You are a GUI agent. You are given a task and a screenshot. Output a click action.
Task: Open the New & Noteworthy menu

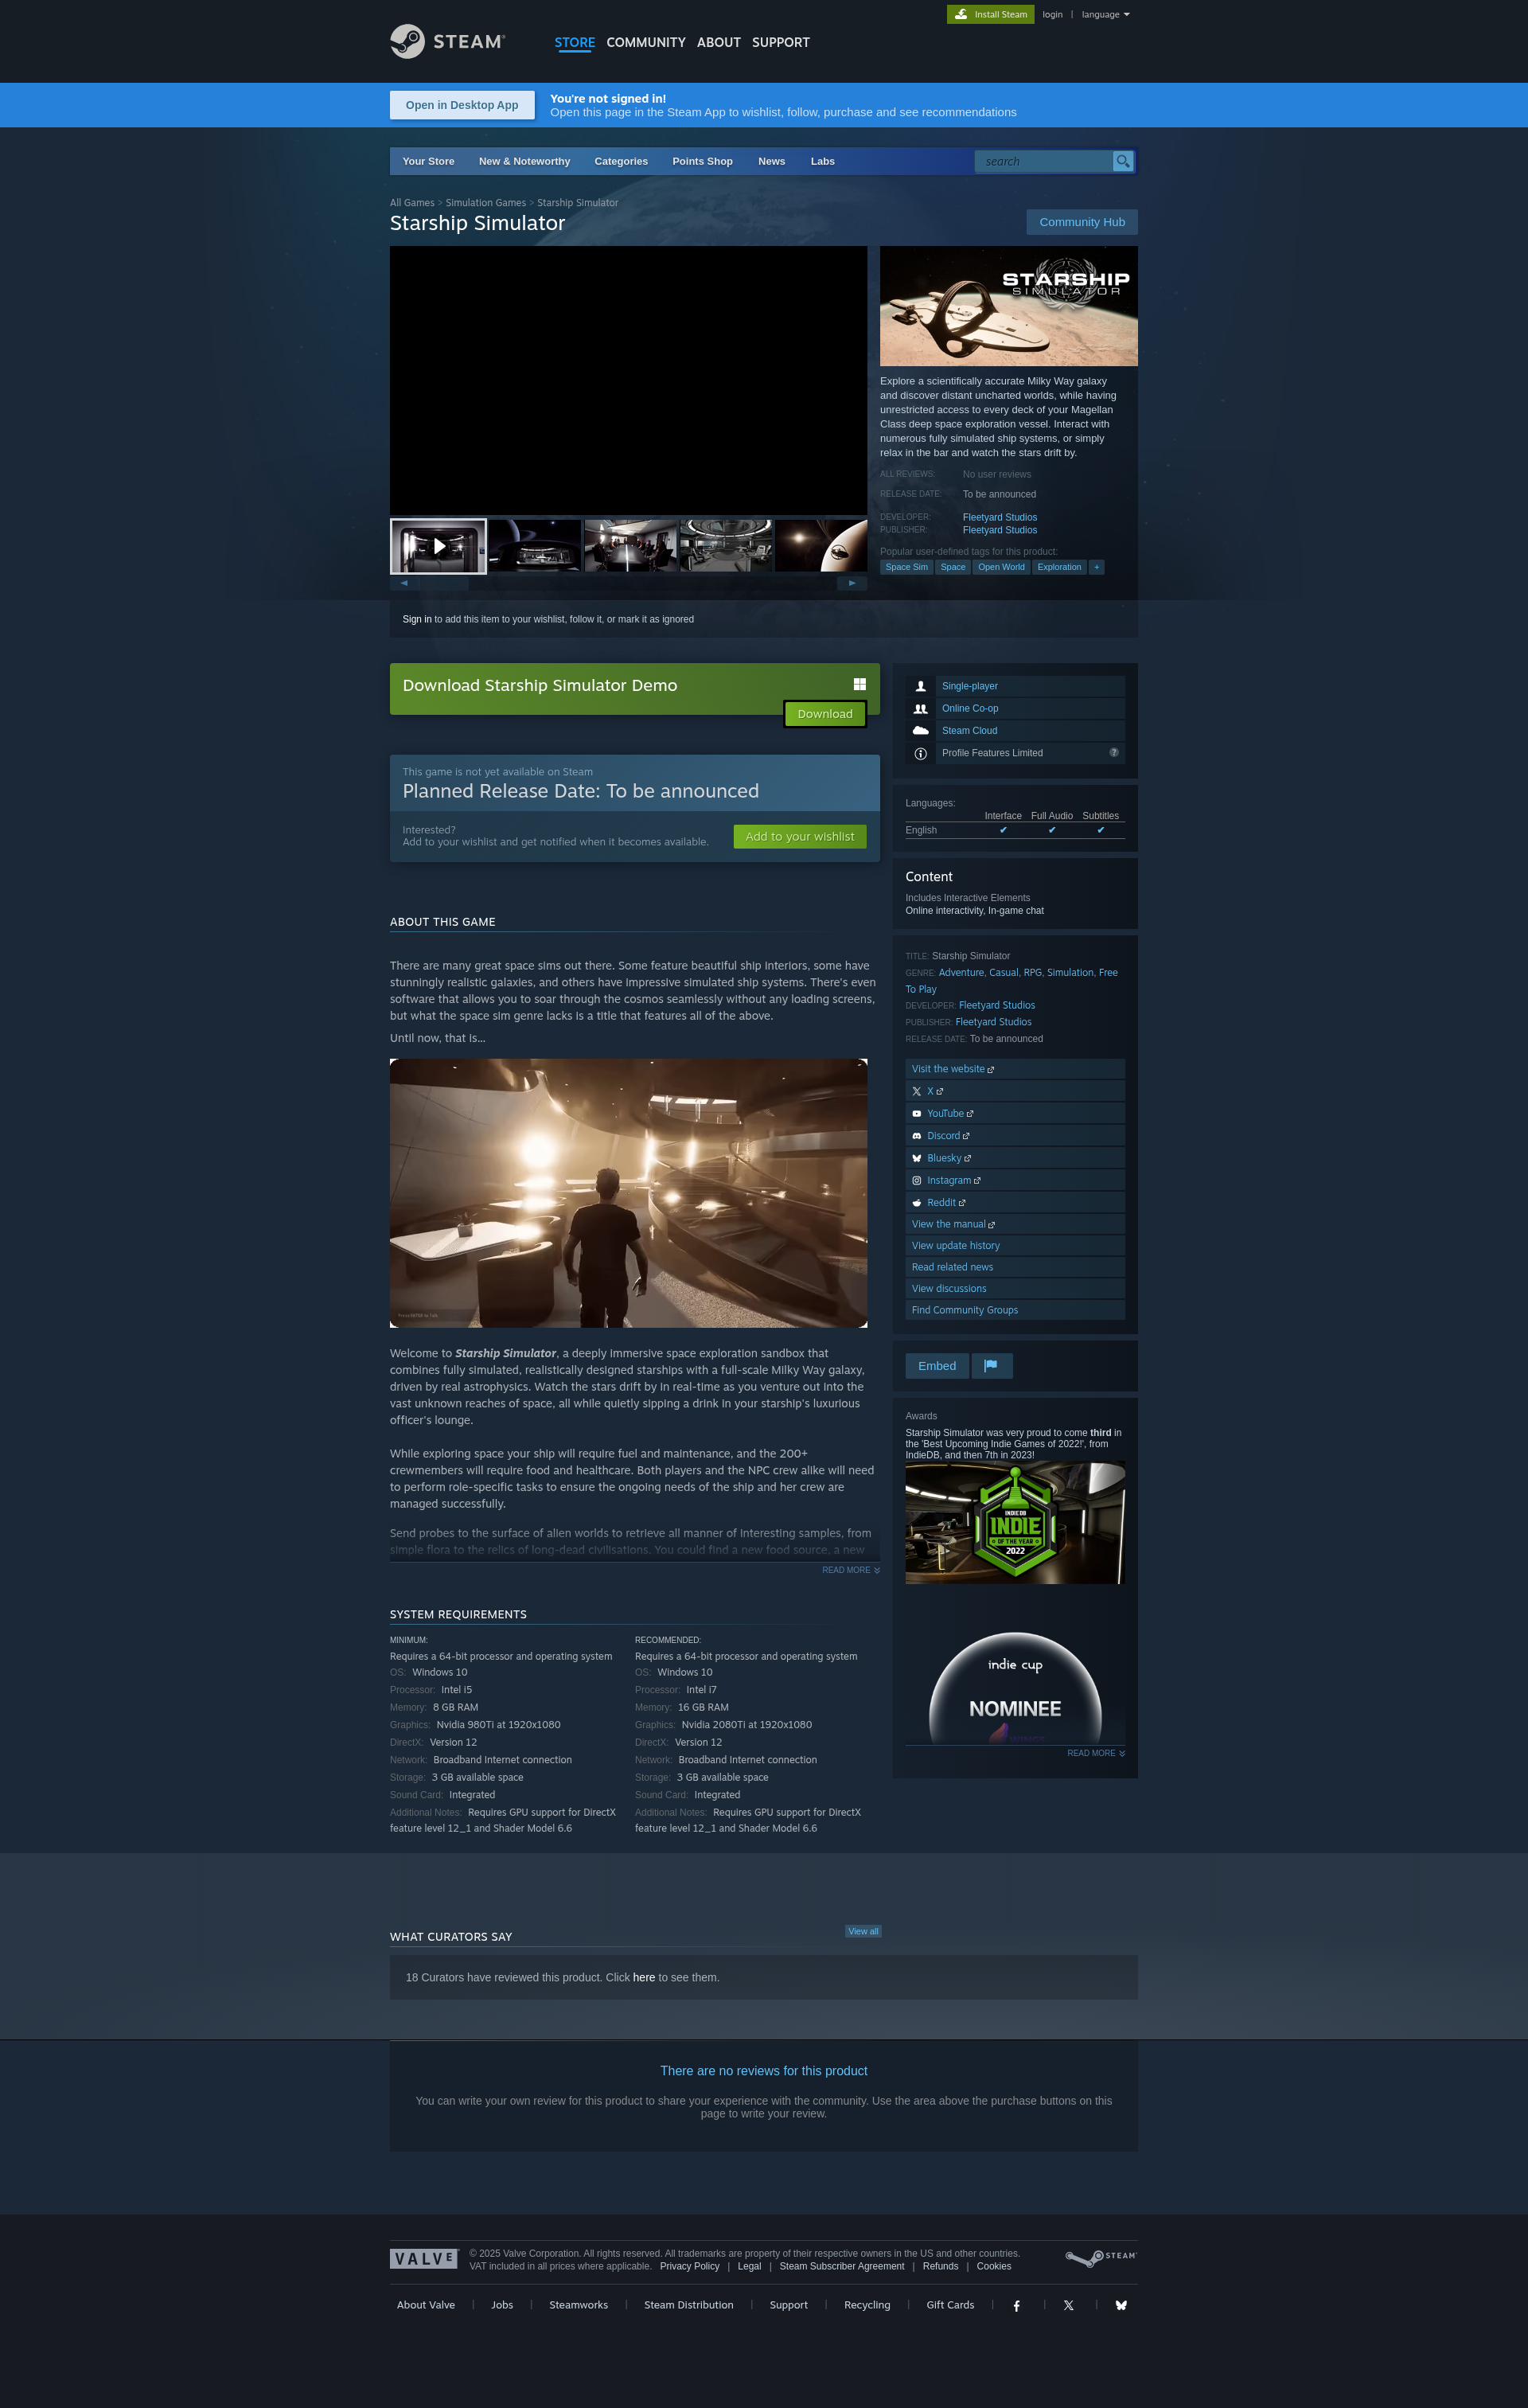[524, 161]
